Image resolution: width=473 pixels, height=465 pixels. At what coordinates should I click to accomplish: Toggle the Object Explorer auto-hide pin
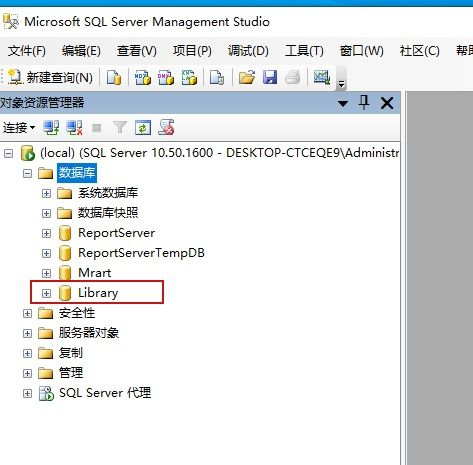coord(364,102)
